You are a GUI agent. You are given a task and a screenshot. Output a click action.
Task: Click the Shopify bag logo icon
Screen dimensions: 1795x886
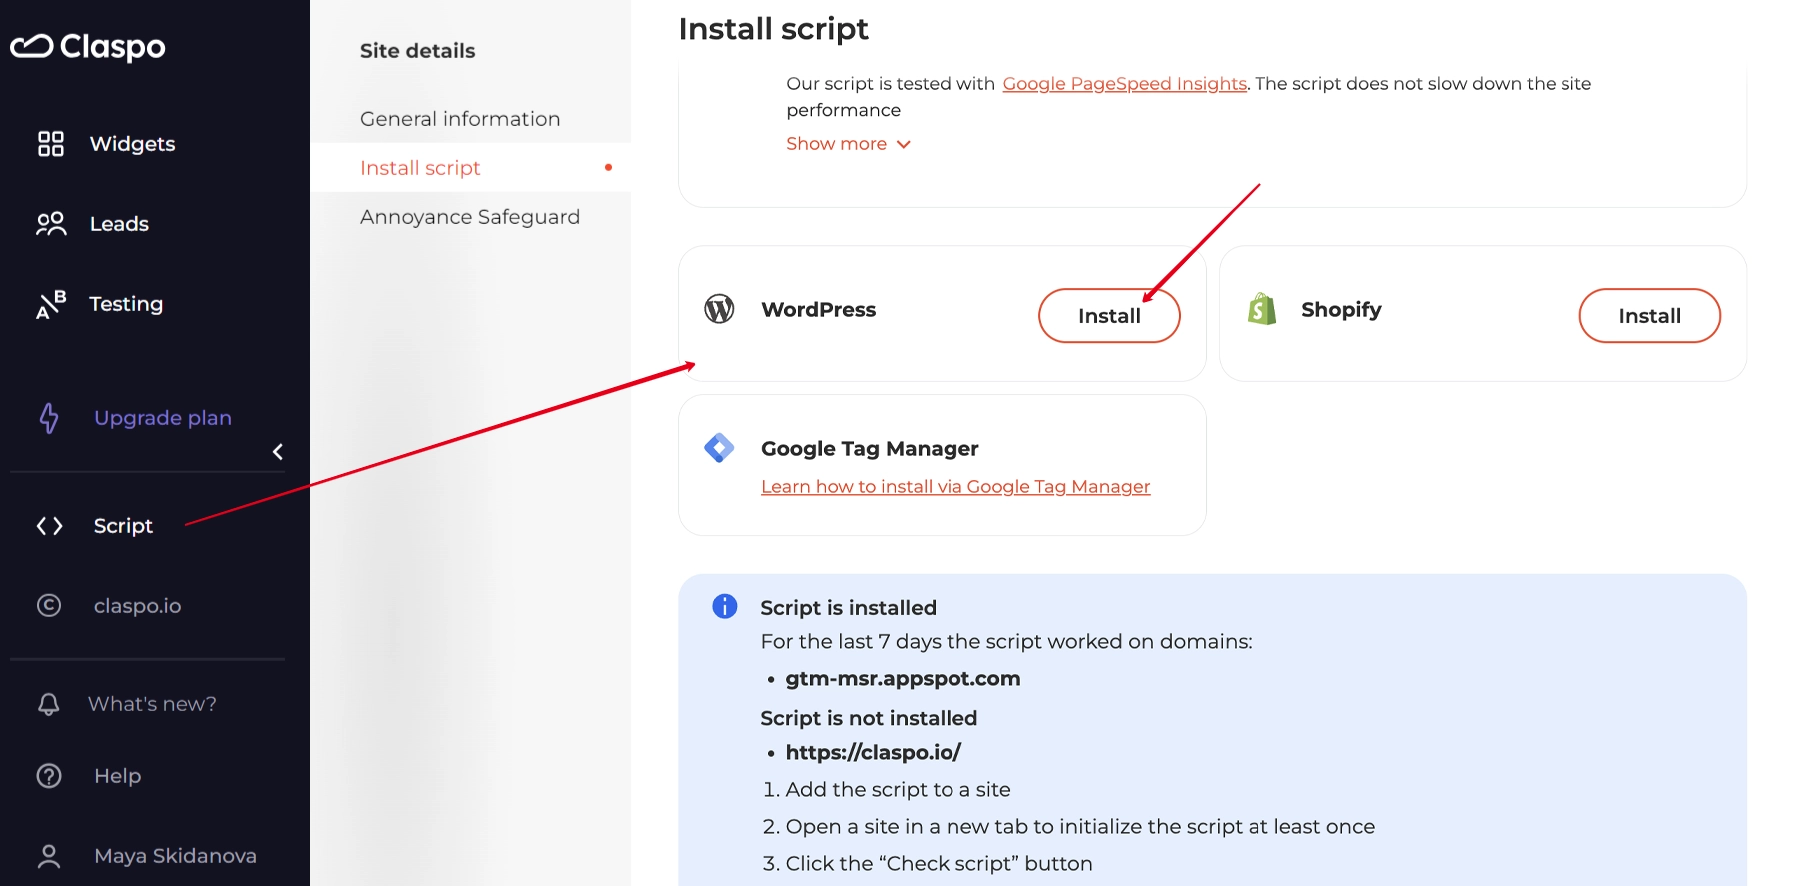pyautogui.click(x=1262, y=309)
